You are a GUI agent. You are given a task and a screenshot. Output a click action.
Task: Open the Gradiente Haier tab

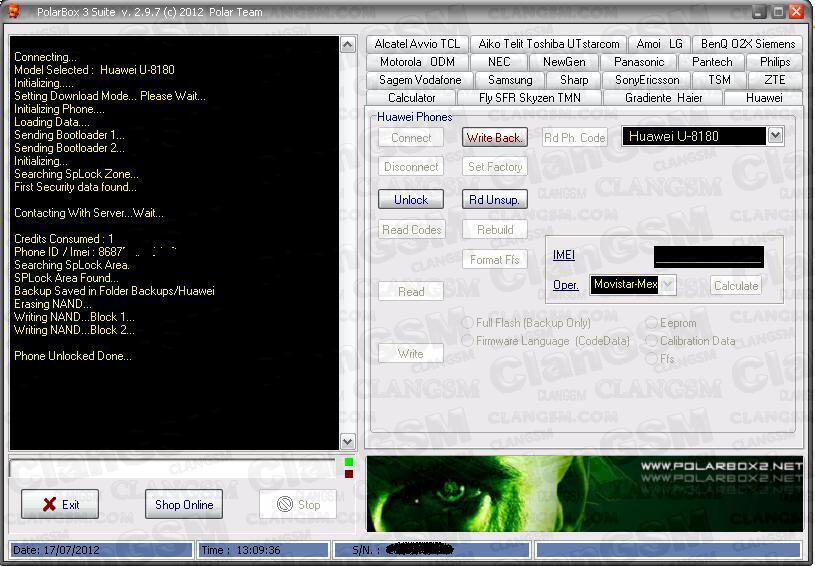click(663, 98)
